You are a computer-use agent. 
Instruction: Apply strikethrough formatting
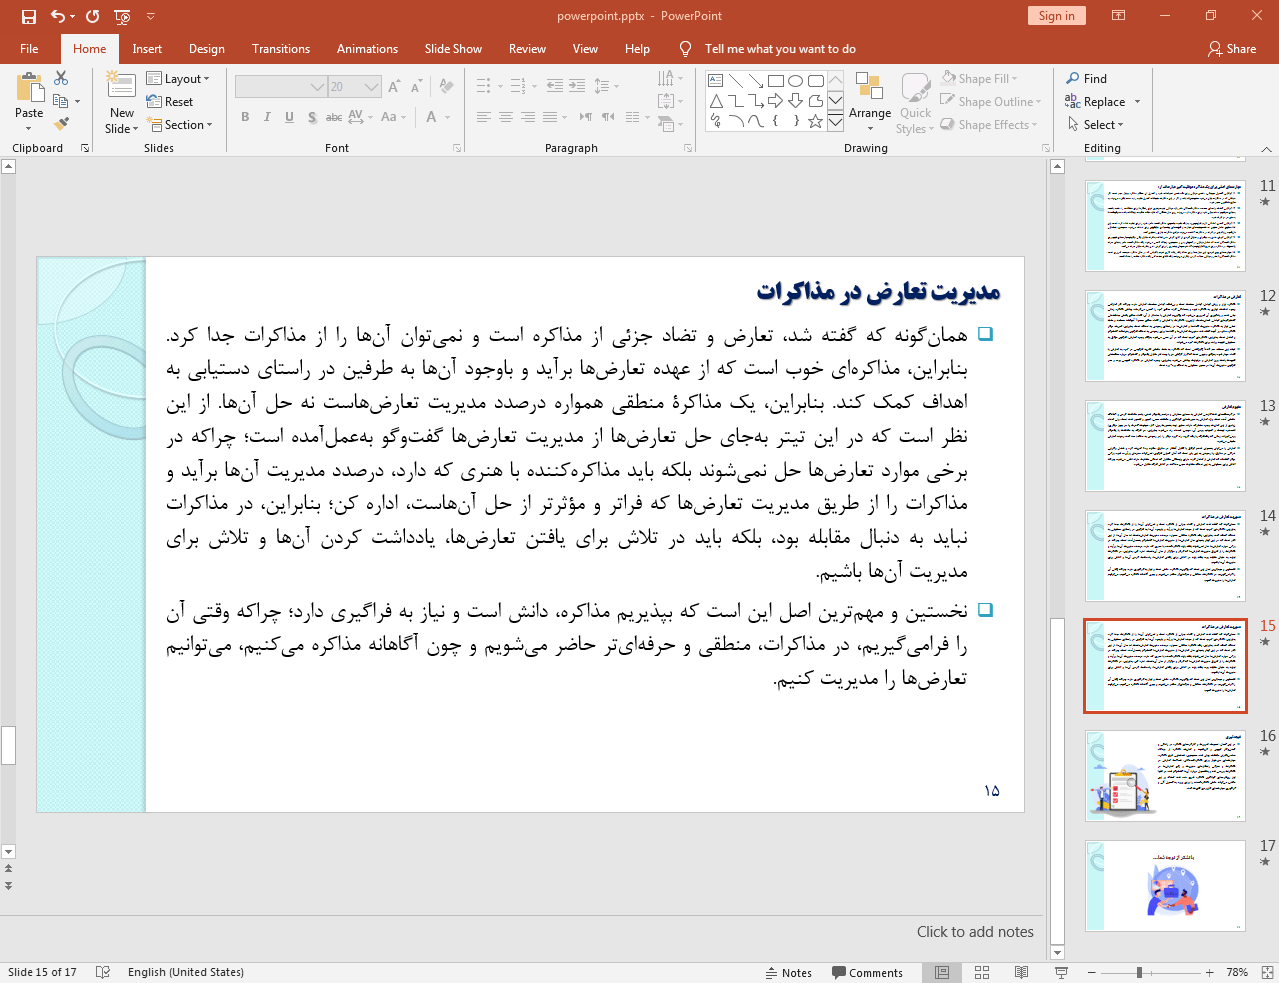333,117
